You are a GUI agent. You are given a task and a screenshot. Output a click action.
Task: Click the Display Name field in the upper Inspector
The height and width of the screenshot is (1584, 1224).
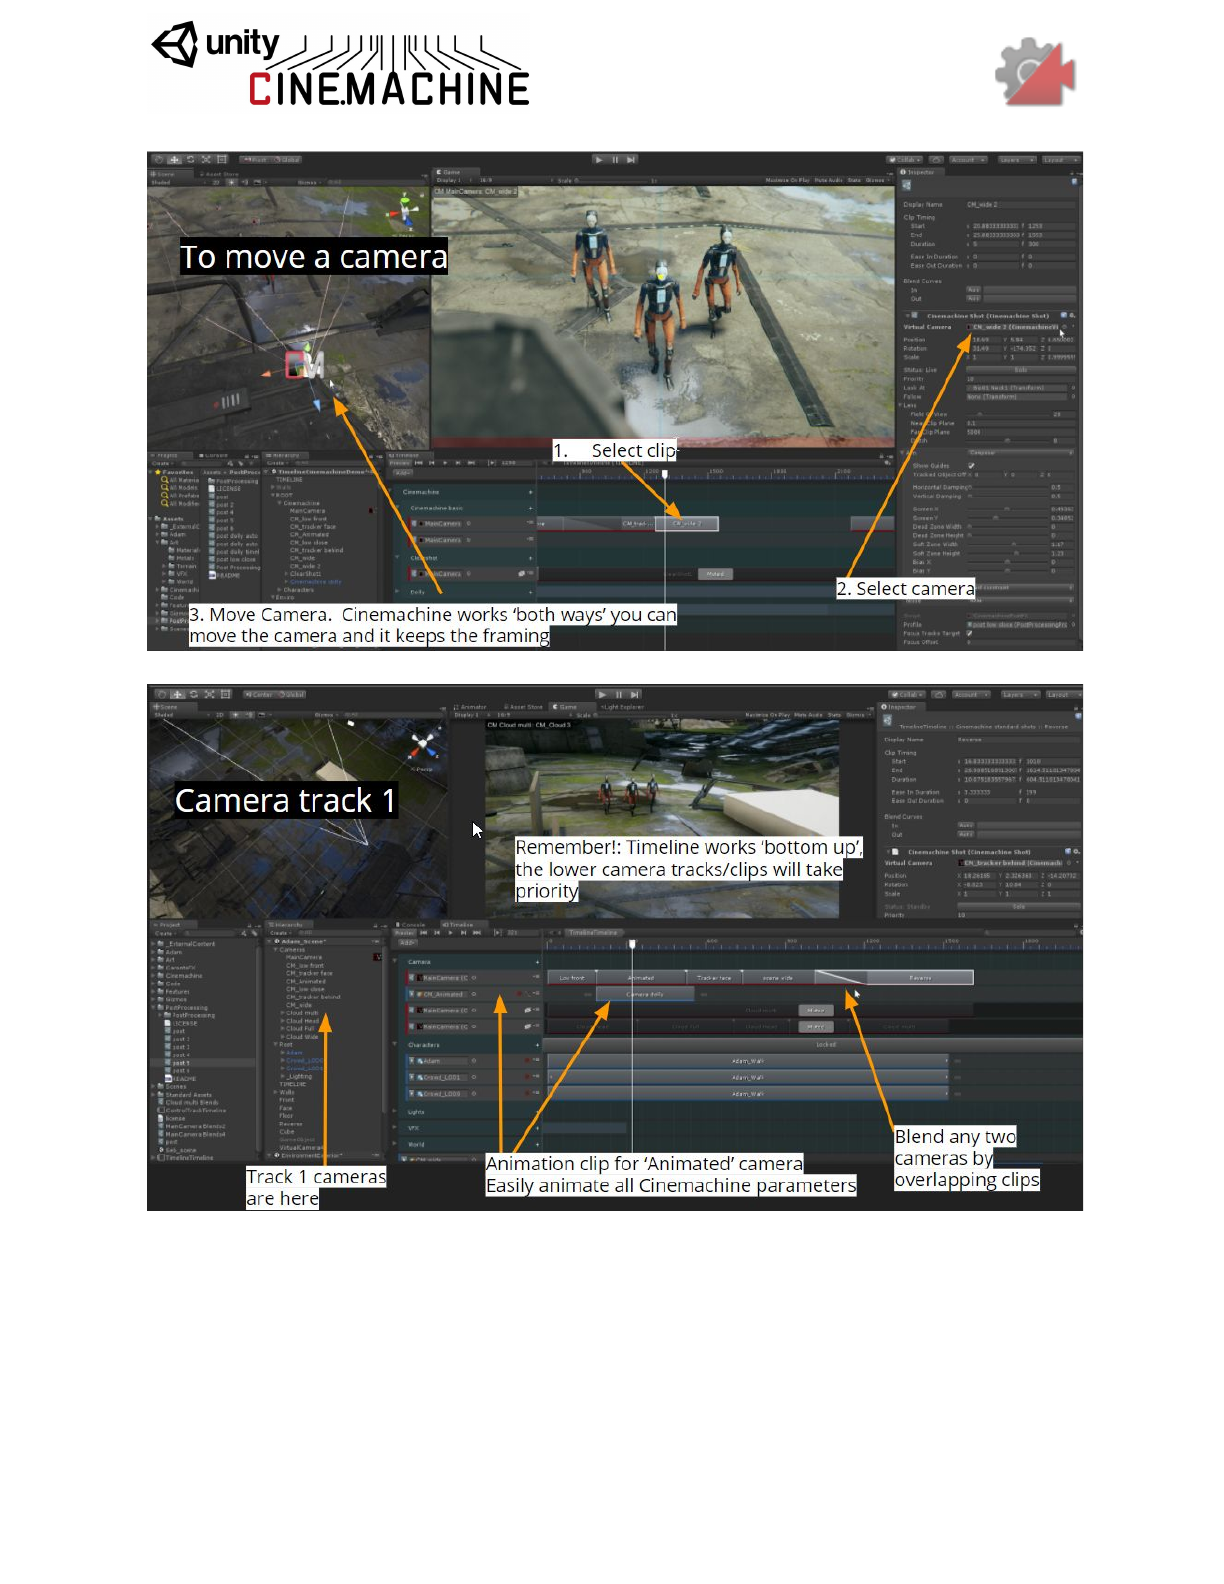(x=1020, y=204)
